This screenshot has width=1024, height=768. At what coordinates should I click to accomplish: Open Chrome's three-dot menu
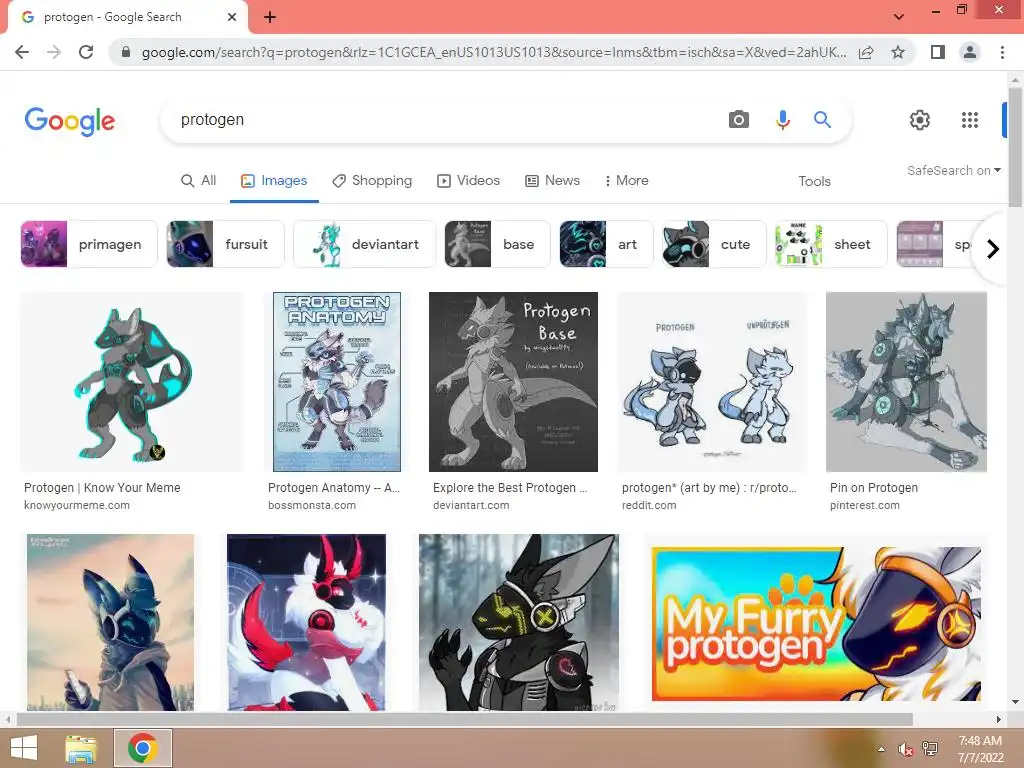[1002, 52]
